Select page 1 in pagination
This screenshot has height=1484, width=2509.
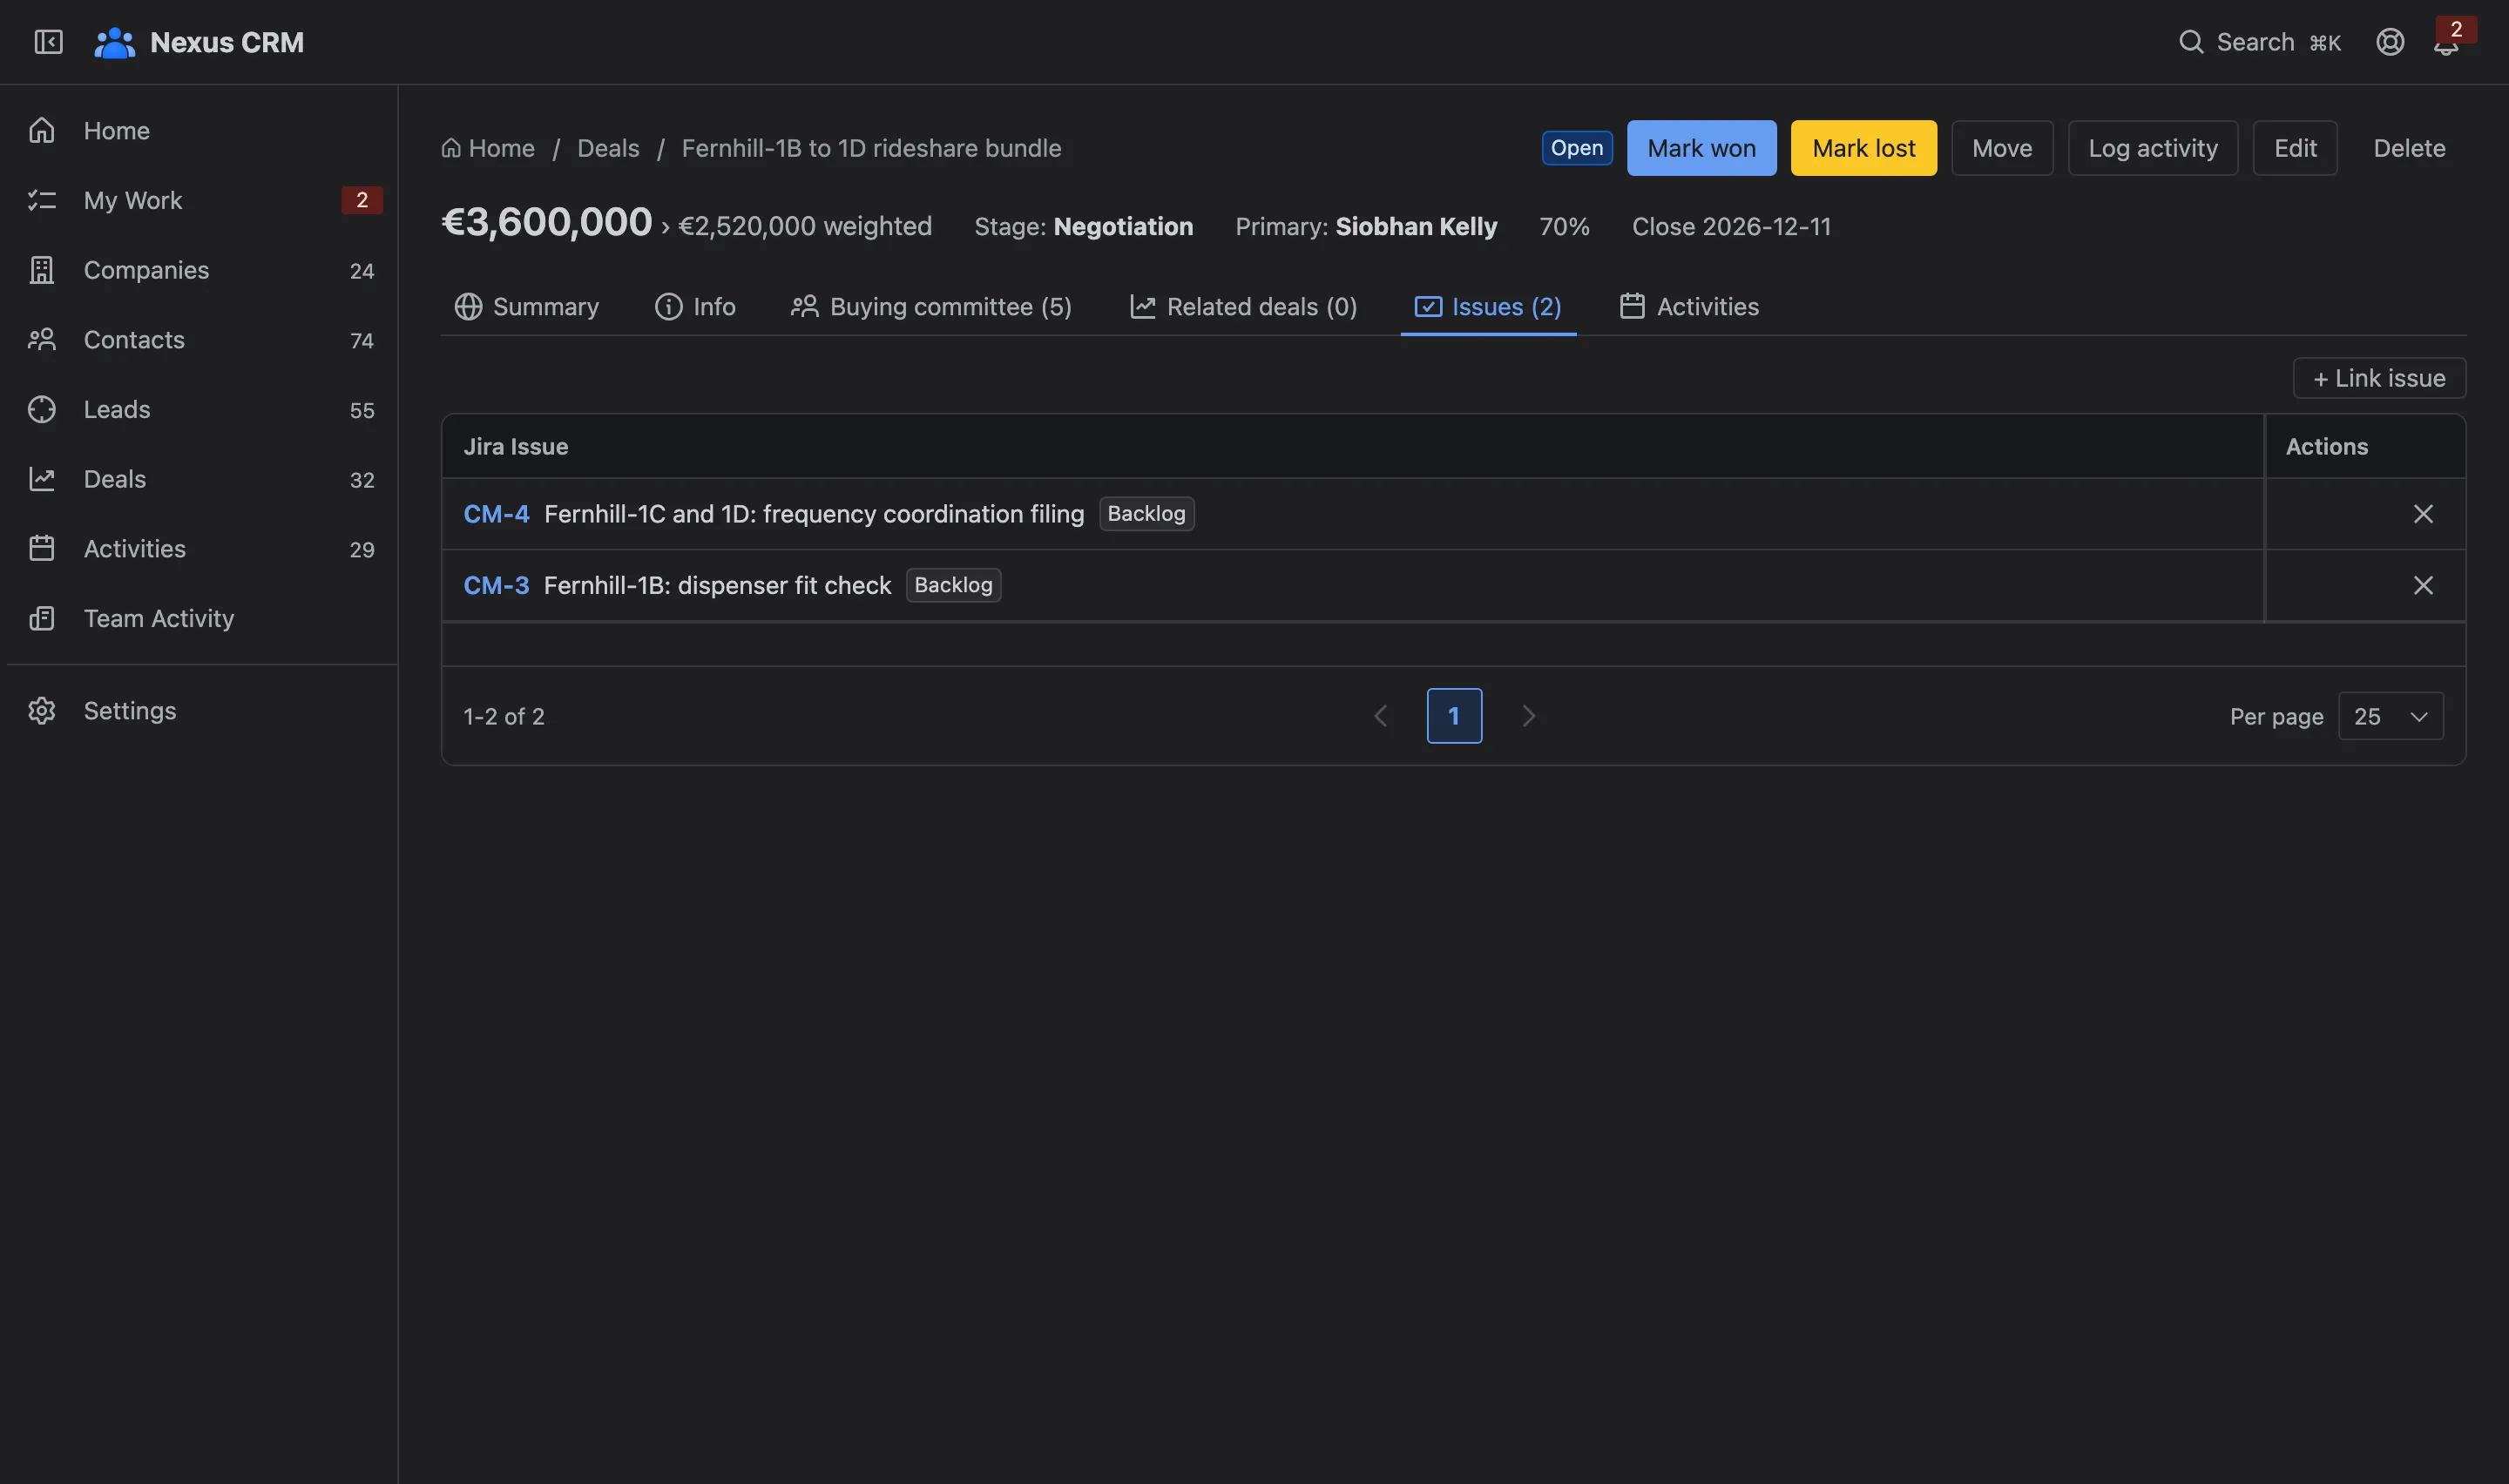(x=1454, y=716)
